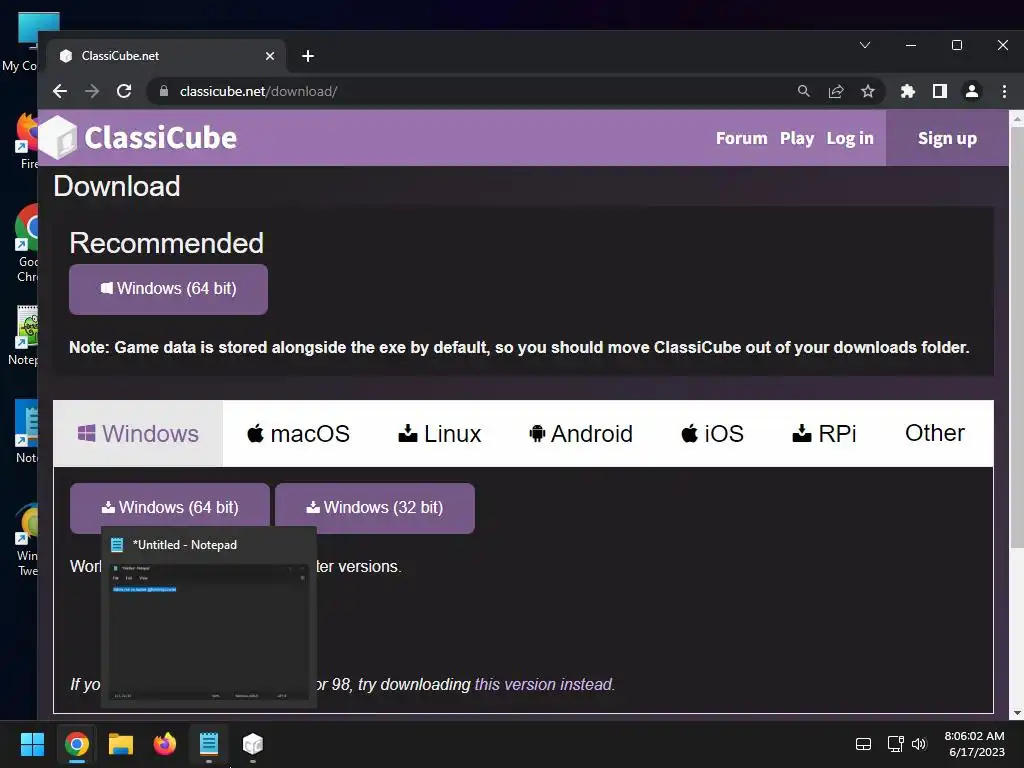The width and height of the screenshot is (1024, 768).
Task: Open Firefox from the taskbar
Action: [165, 744]
